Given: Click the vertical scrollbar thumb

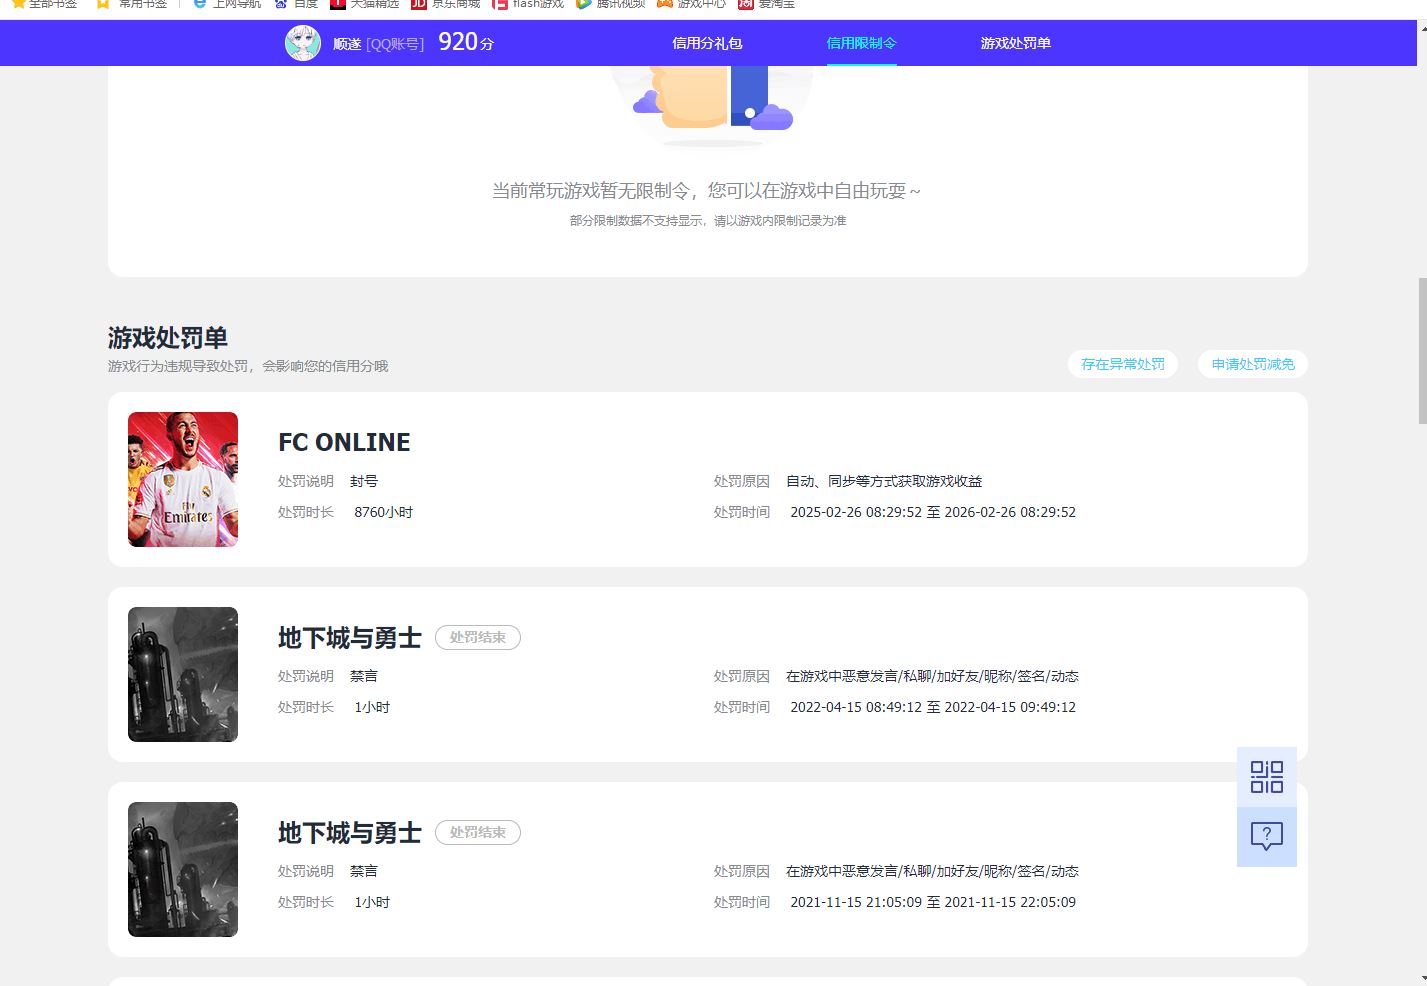Looking at the screenshot, I should tap(1421, 350).
